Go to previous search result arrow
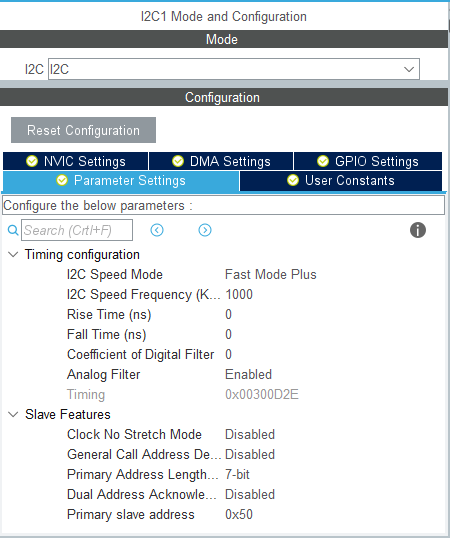The width and height of the screenshot is (450, 538). 157,230
